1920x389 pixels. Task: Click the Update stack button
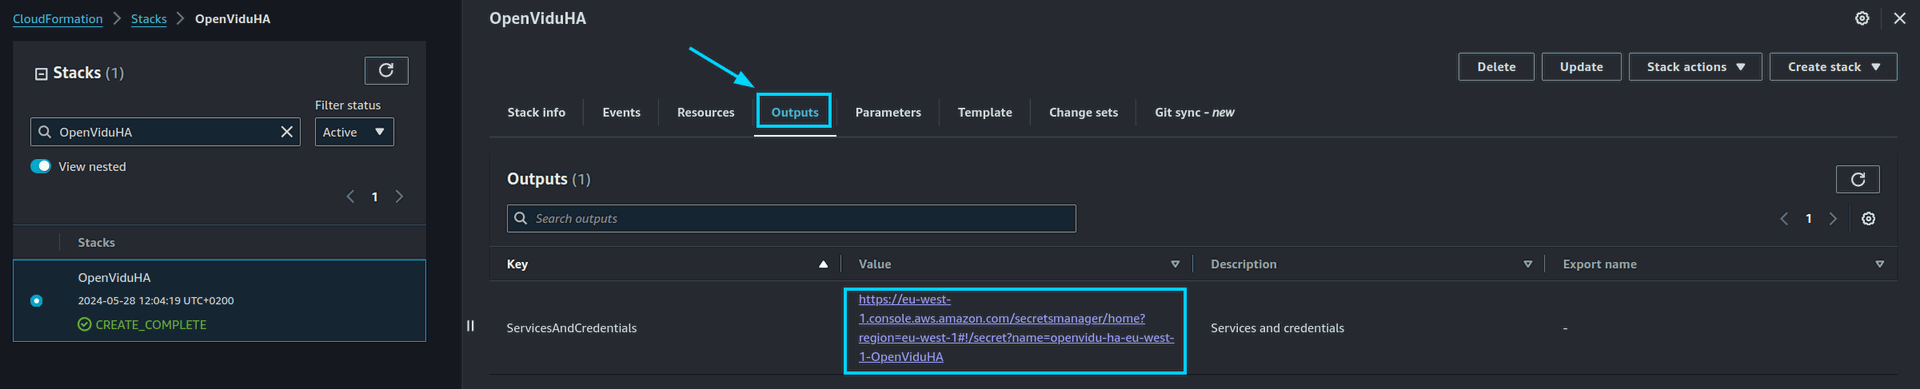point(1581,67)
